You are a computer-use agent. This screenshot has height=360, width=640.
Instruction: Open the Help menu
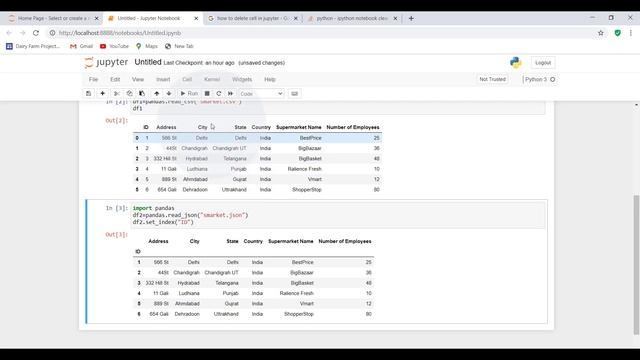point(270,79)
